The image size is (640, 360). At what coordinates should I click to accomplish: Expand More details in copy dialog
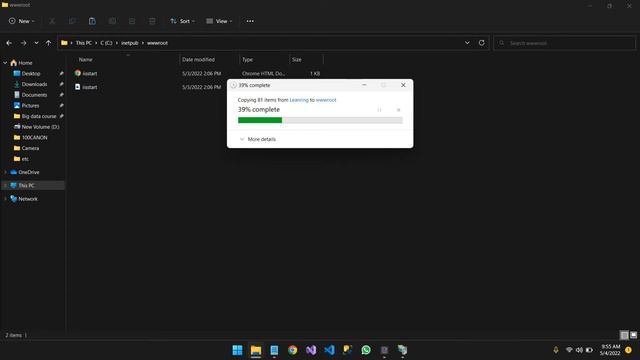[x=258, y=139]
